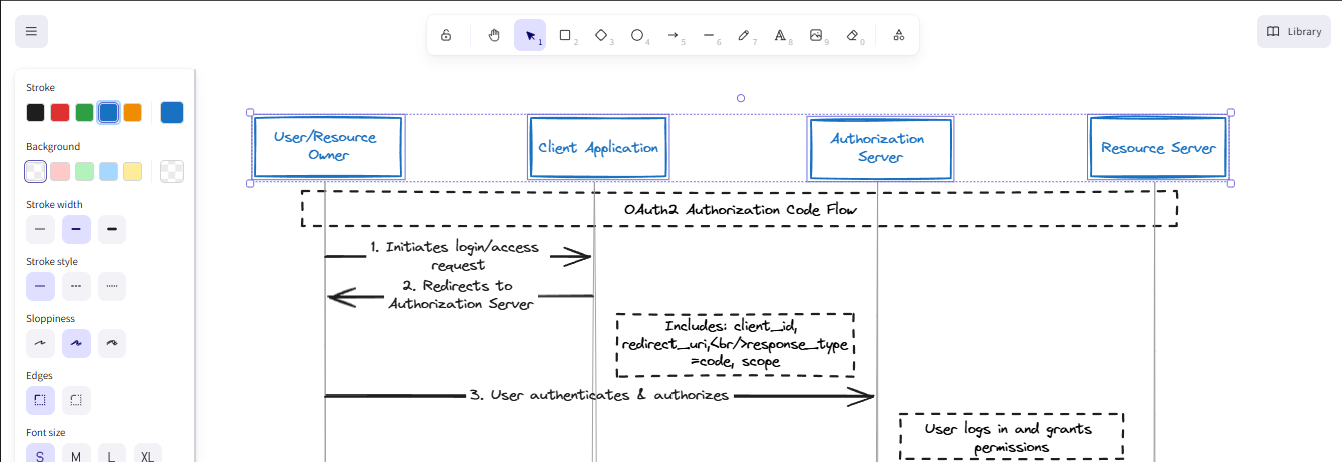This screenshot has width=1342, height=462.
Task: Choose orange stroke color
Action: point(132,113)
